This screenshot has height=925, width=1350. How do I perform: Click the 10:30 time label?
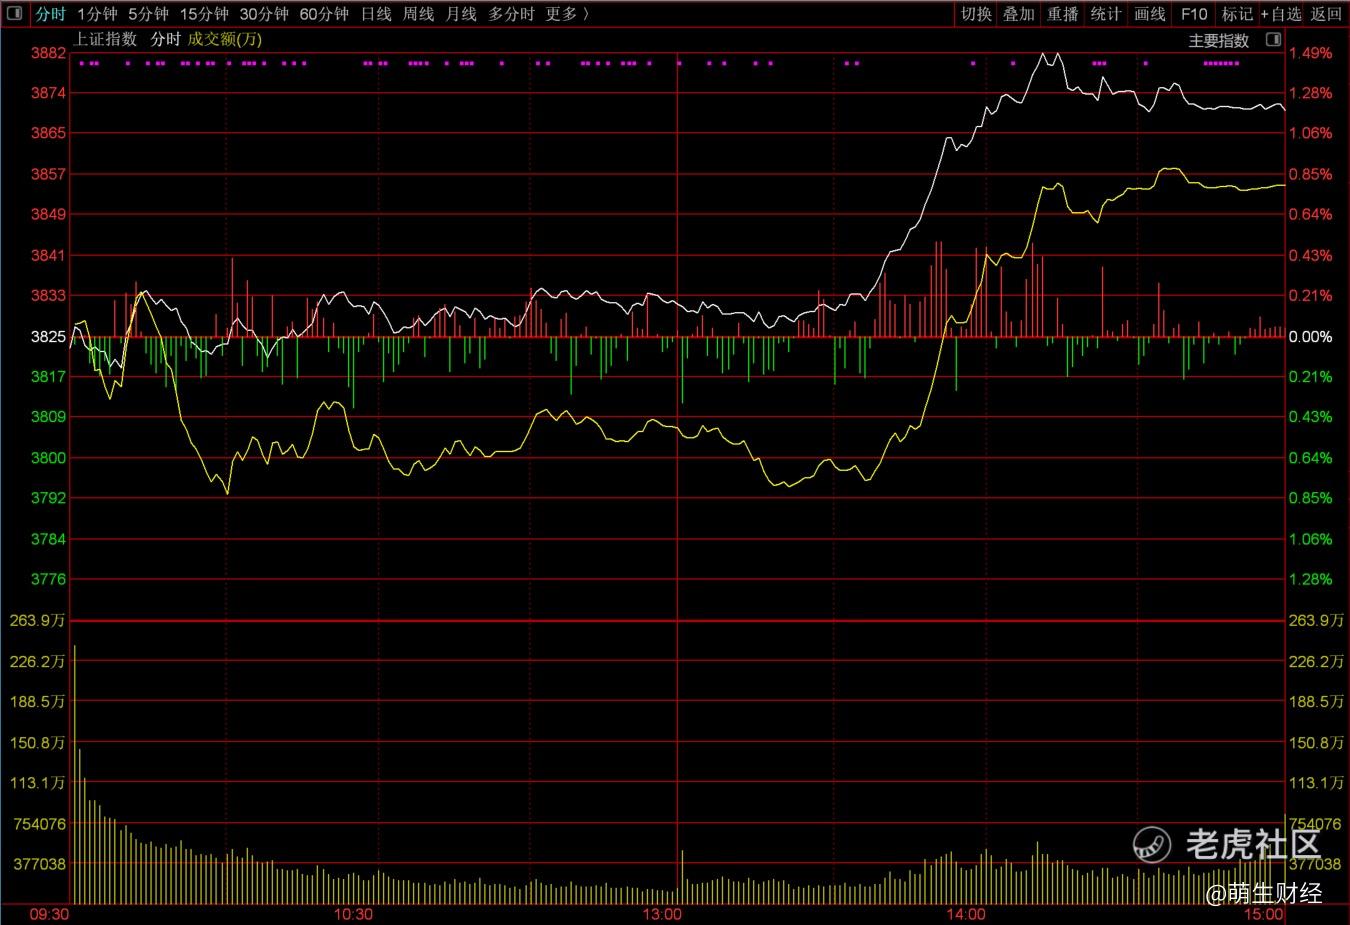click(353, 914)
